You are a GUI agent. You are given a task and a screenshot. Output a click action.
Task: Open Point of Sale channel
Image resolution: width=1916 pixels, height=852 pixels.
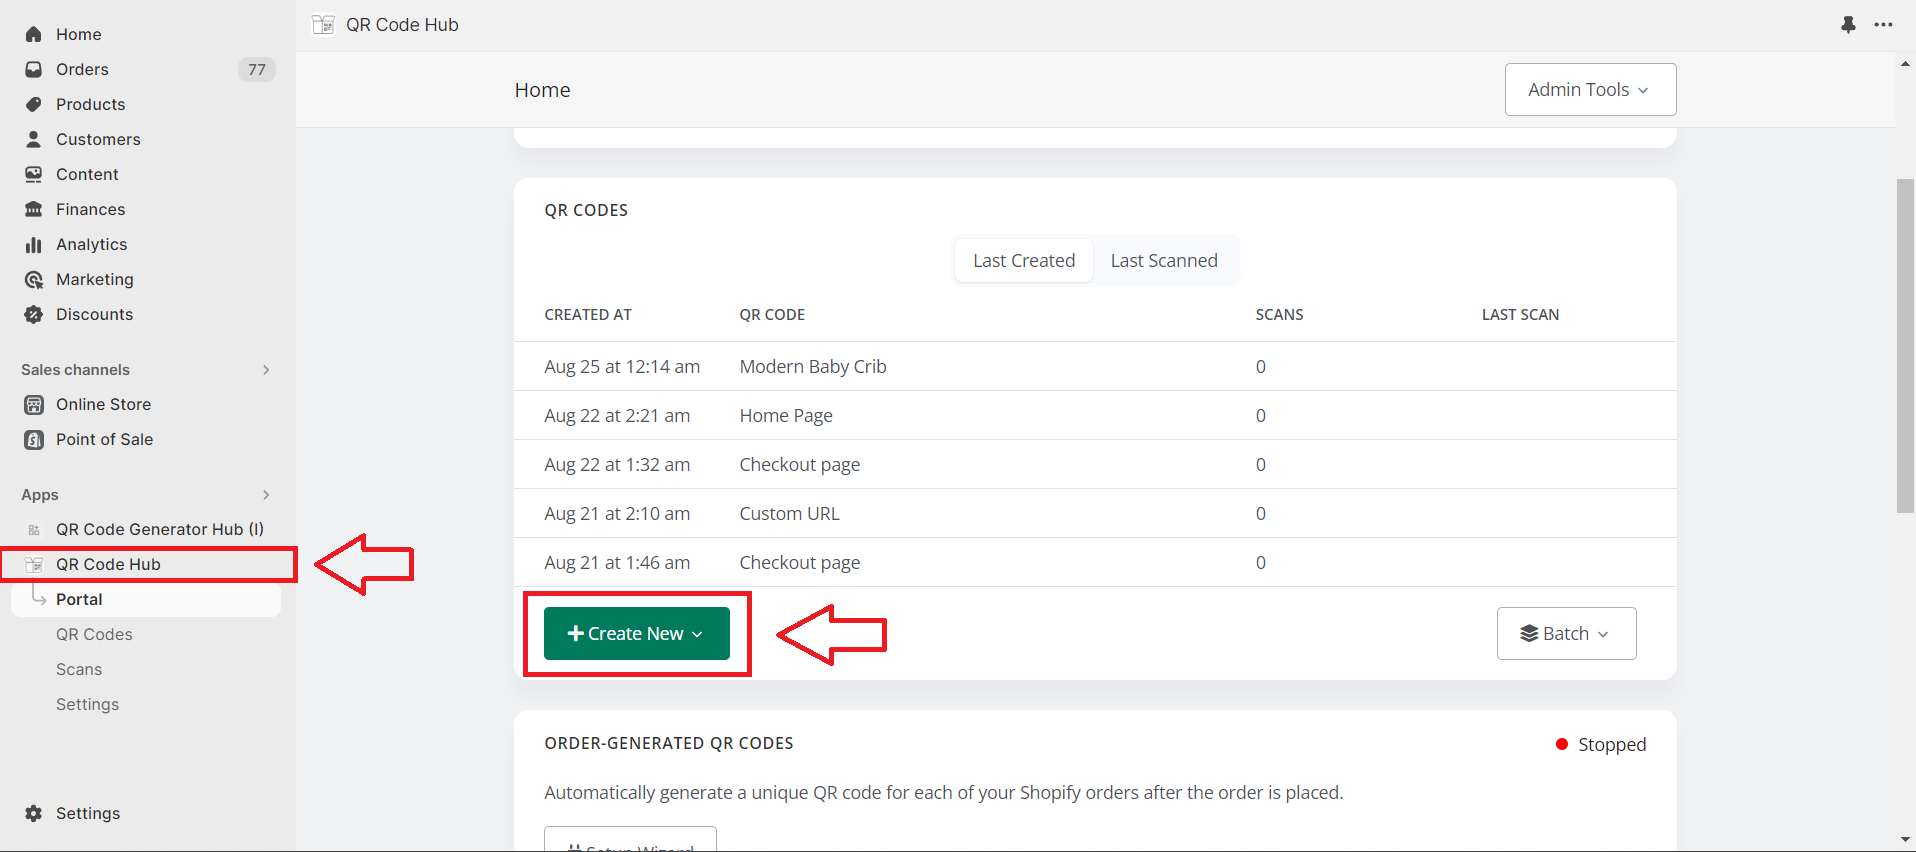tap(104, 439)
